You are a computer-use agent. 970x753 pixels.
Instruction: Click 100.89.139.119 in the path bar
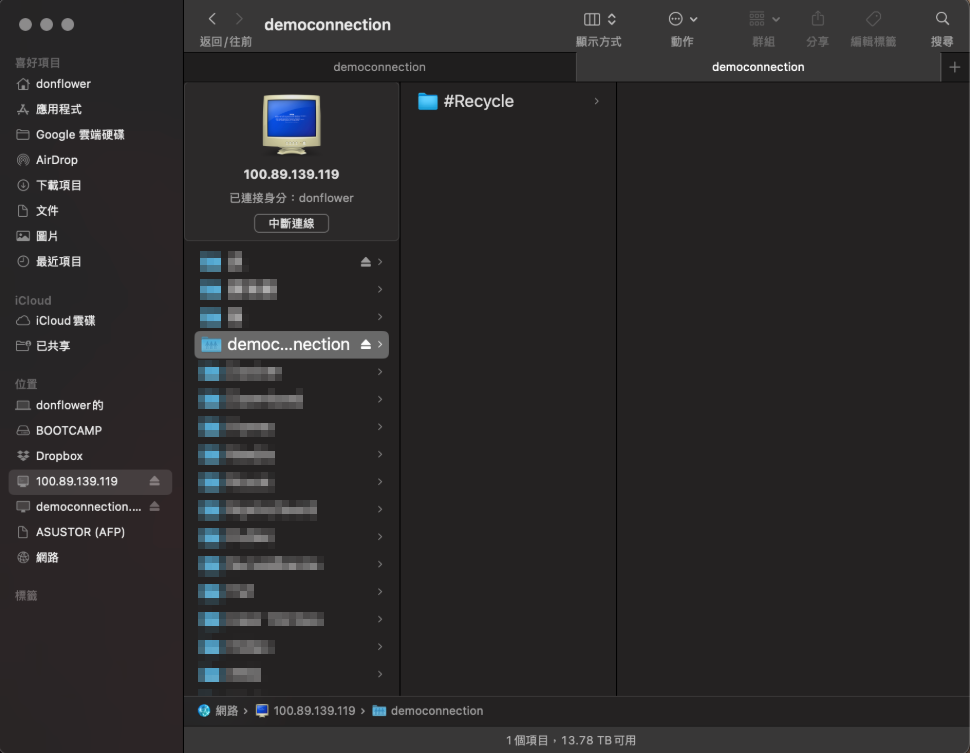point(313,711)
